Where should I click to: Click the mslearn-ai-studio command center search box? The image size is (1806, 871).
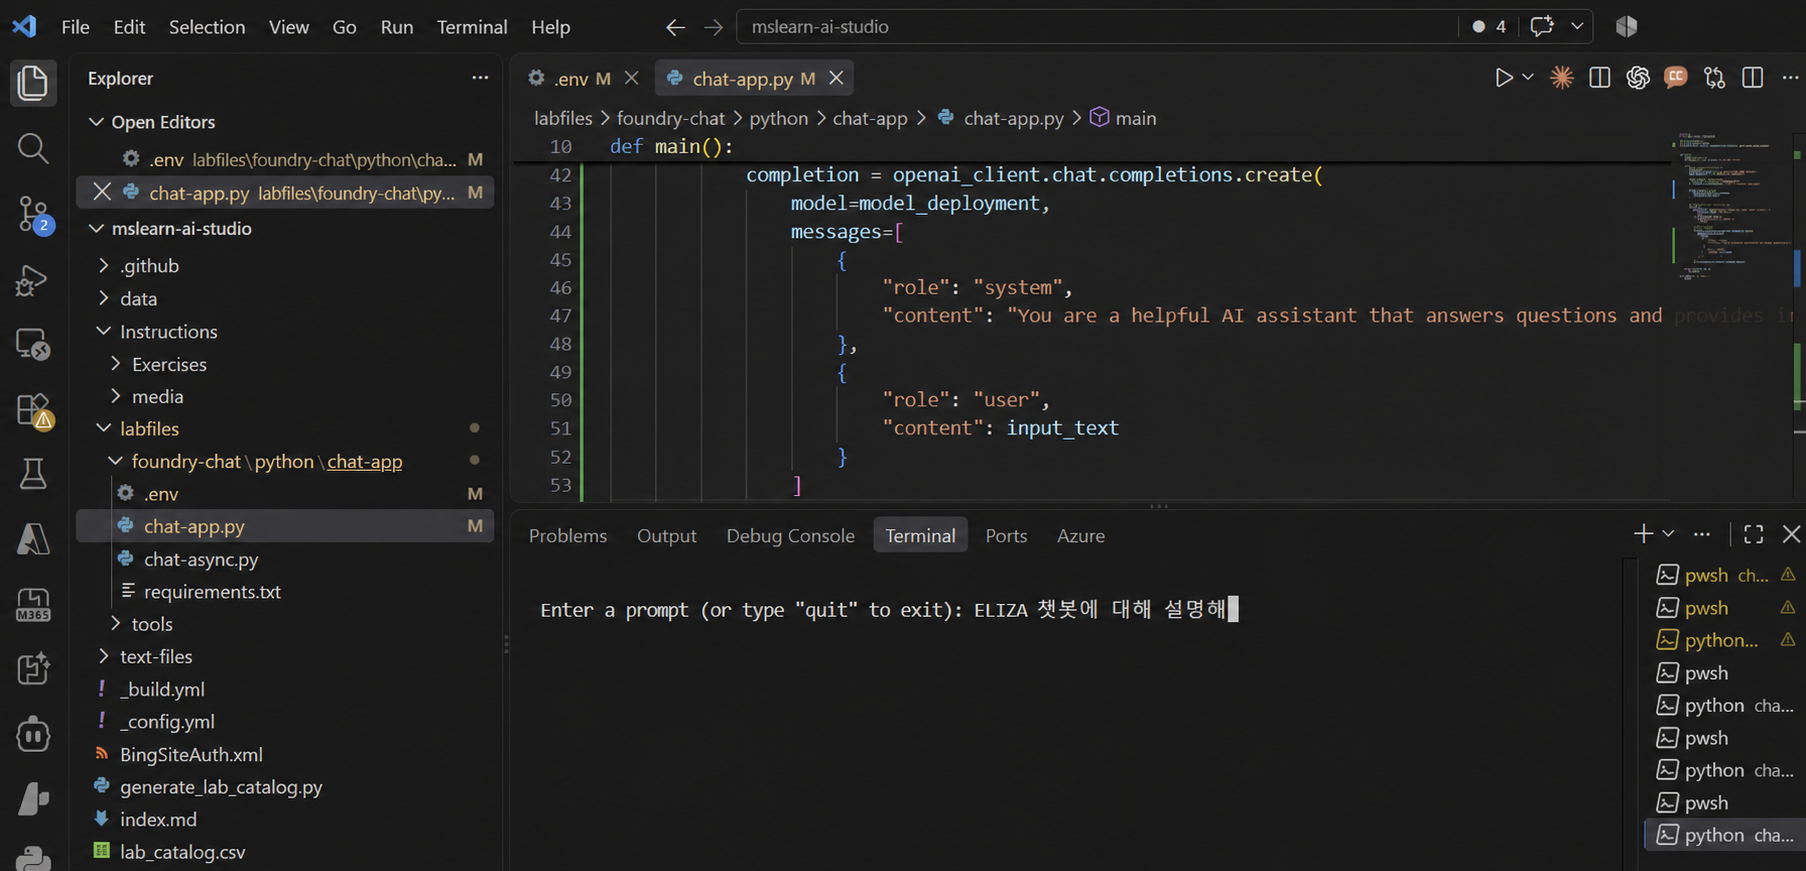(1097, 27)
